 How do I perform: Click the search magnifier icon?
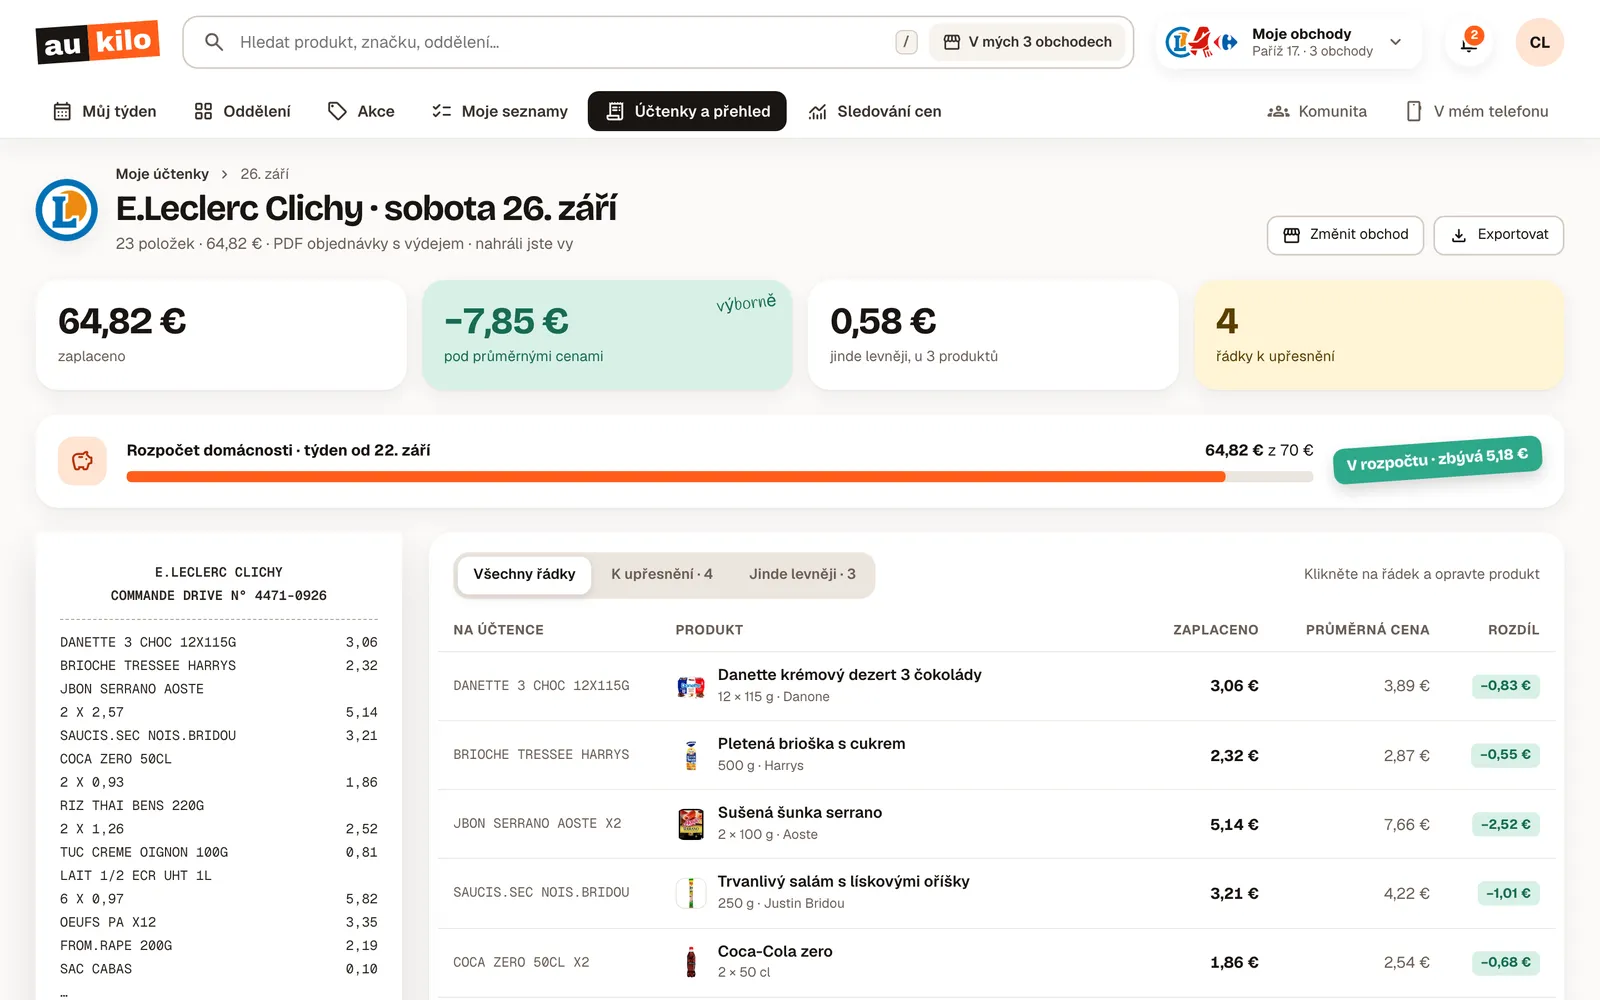pos(213,42)
